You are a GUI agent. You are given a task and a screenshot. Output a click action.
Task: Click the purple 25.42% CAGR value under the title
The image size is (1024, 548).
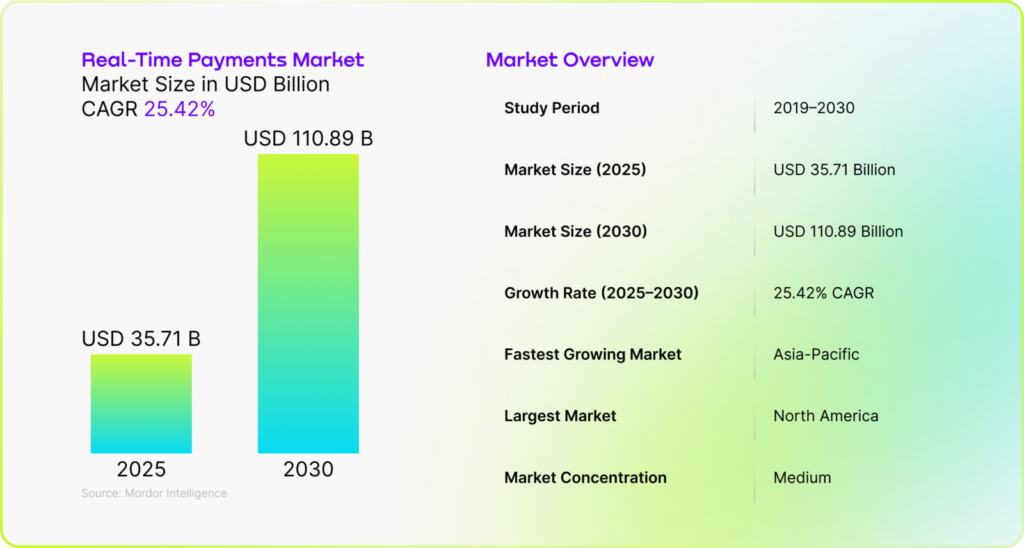[179, 109]
